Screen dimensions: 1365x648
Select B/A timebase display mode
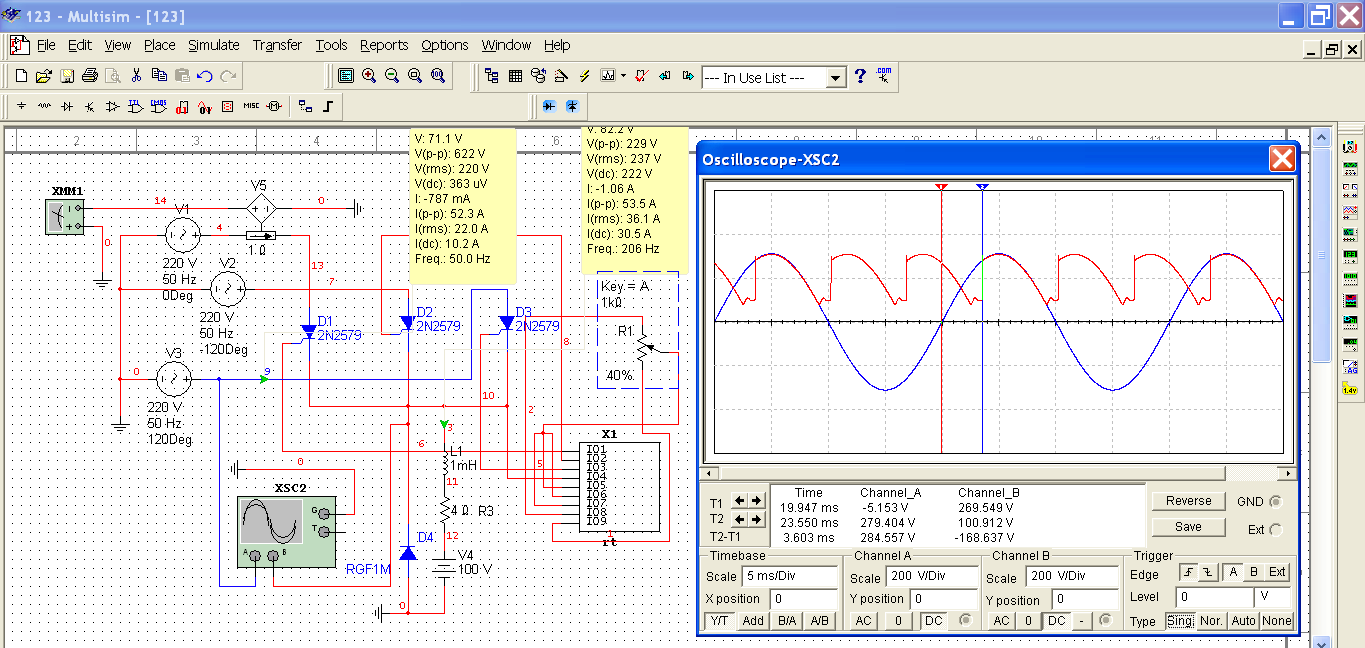click(x=786, y=621)
